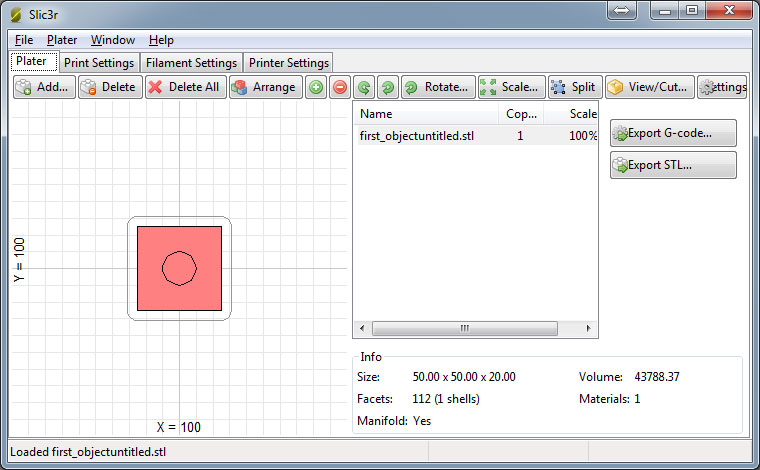Click the copies value 1 in the list

point(520,136)
